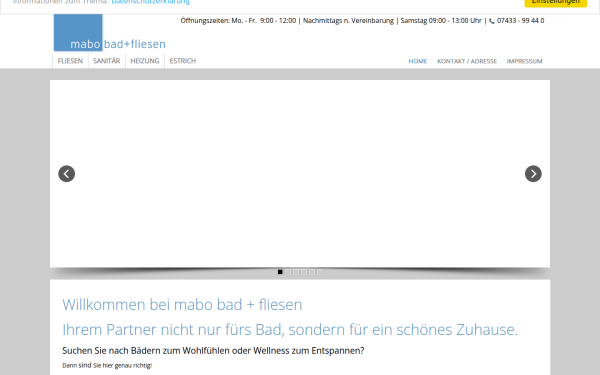
Task: Select the third slider pagination dot
Action: [x=296, y=272]
